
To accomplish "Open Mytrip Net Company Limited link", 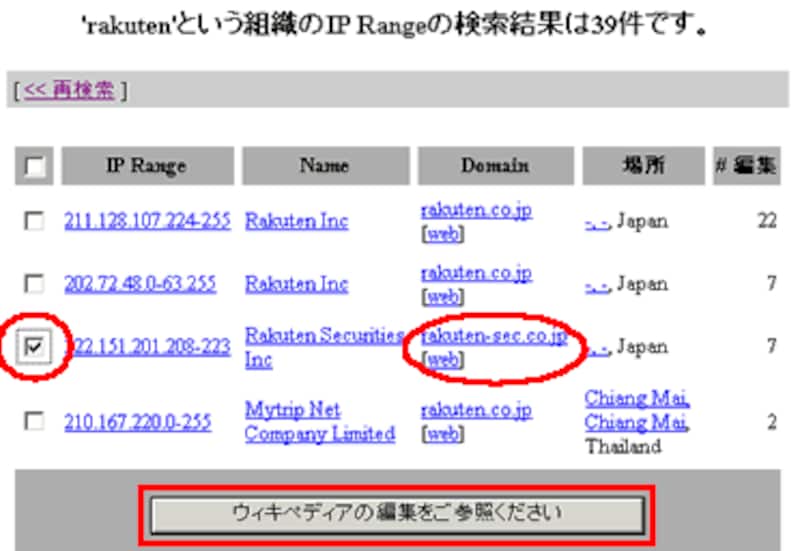I will (x=320, y=422).
